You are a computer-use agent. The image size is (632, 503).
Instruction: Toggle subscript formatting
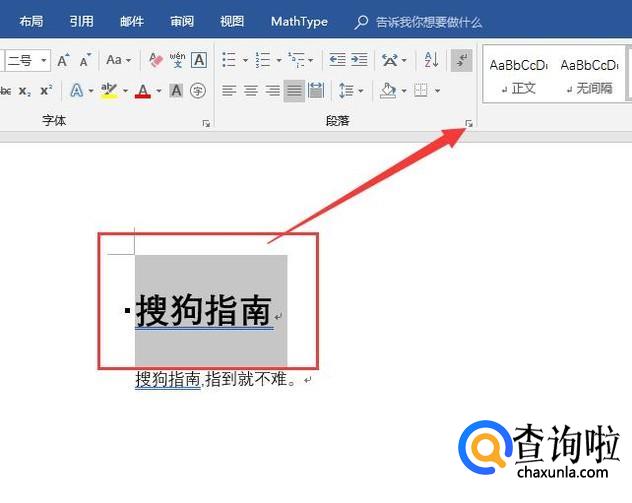pyautogui.click(x=25, y=91)
